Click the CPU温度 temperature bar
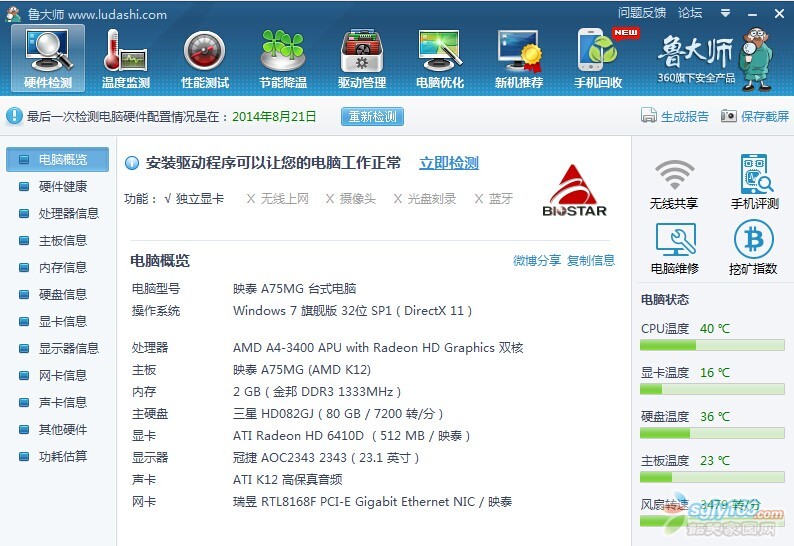This screenshot has width=794, height=546. click(x=712, y=345)
